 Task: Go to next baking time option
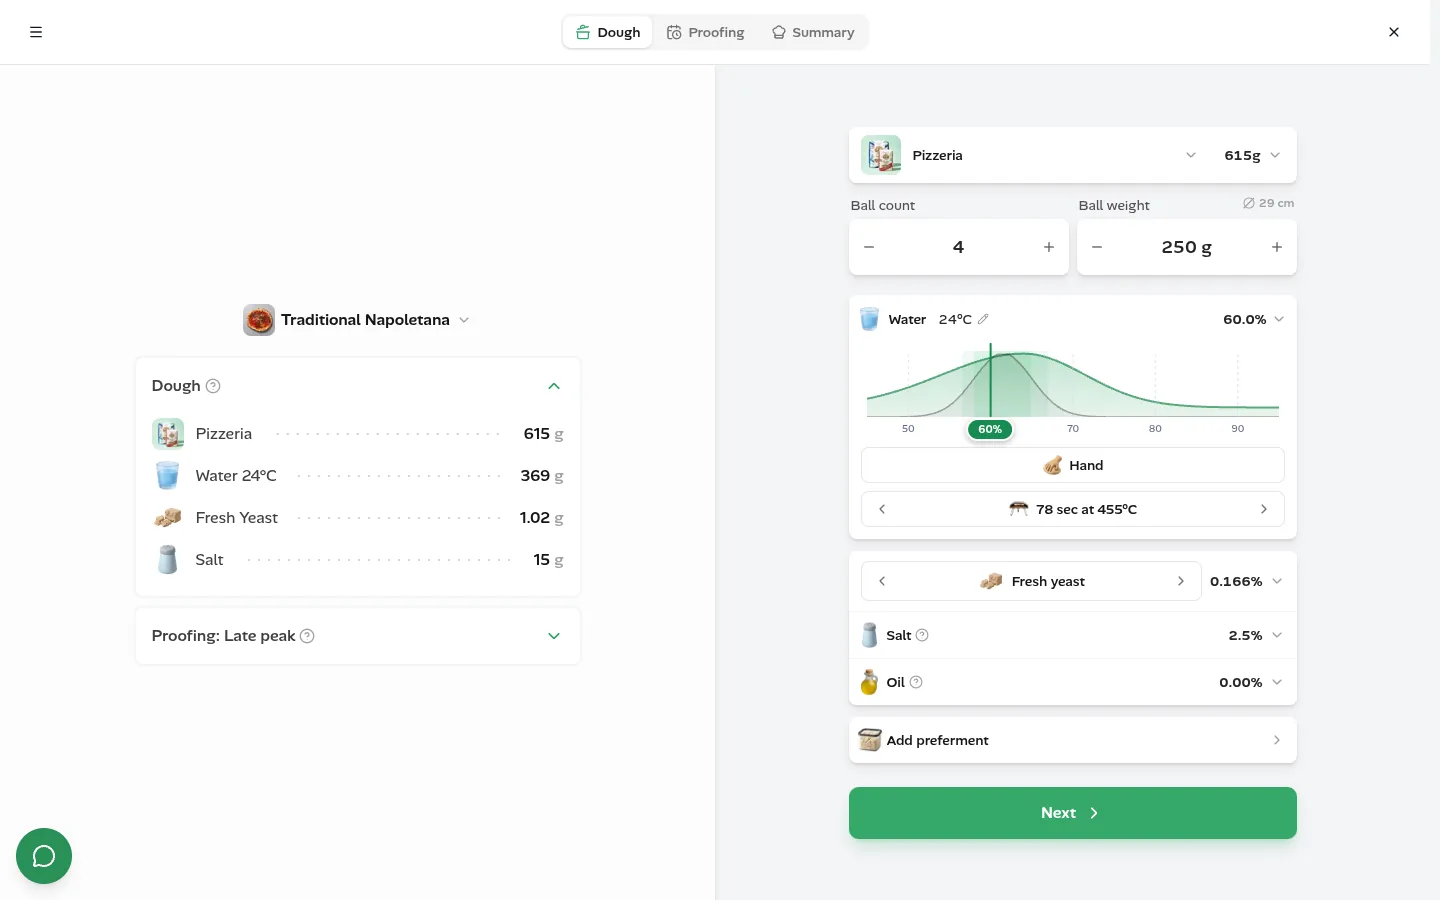coord(1264,509)
